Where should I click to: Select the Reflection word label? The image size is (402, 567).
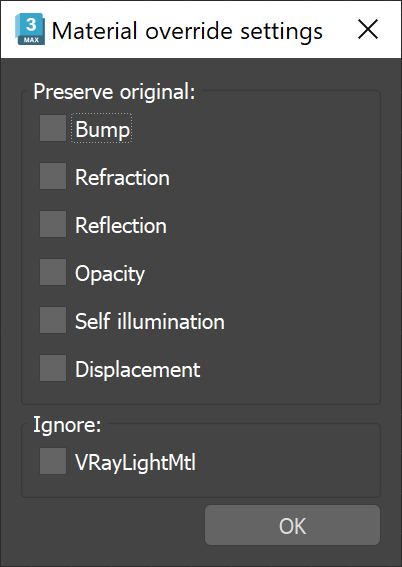tap(121, 225)
